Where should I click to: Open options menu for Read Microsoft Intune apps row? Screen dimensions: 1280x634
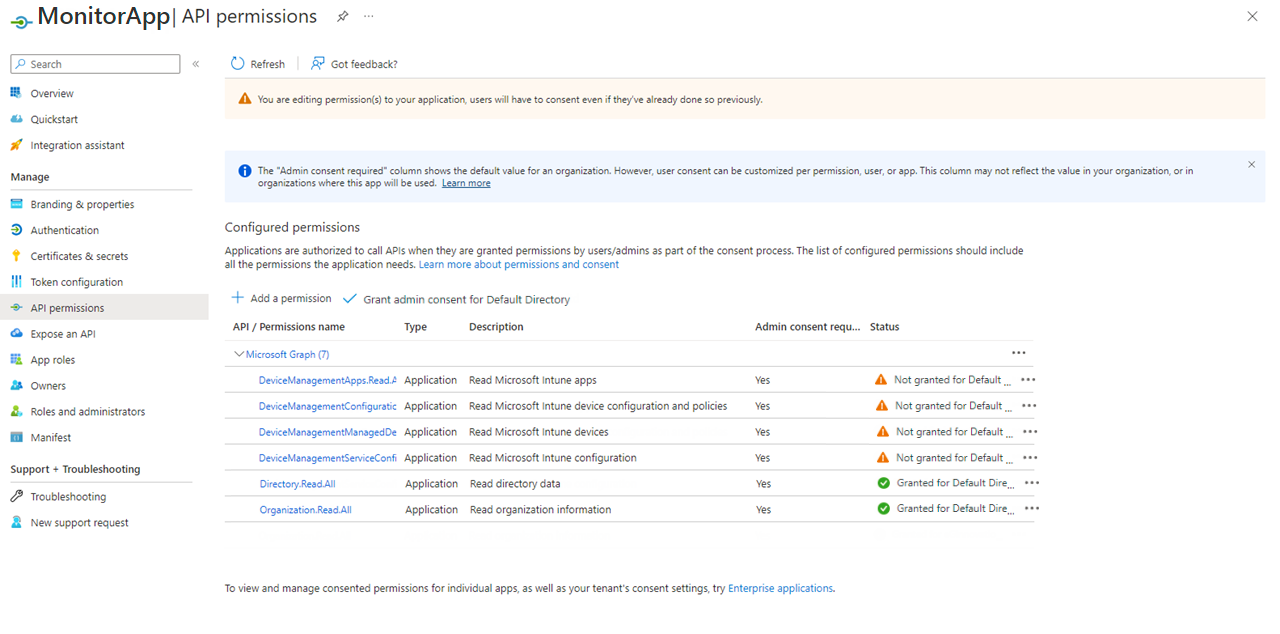(x=1028, y=380)
